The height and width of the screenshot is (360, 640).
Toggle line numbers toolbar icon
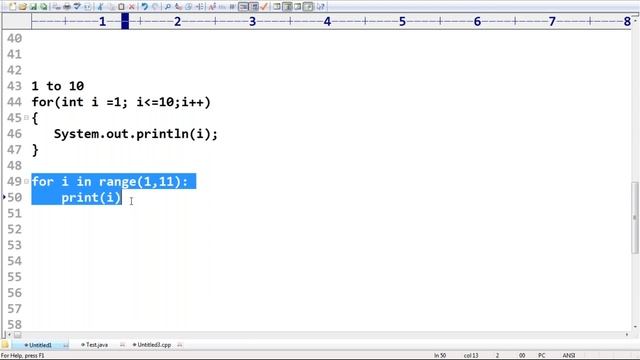pyautogui.click(x=253, y=7)
